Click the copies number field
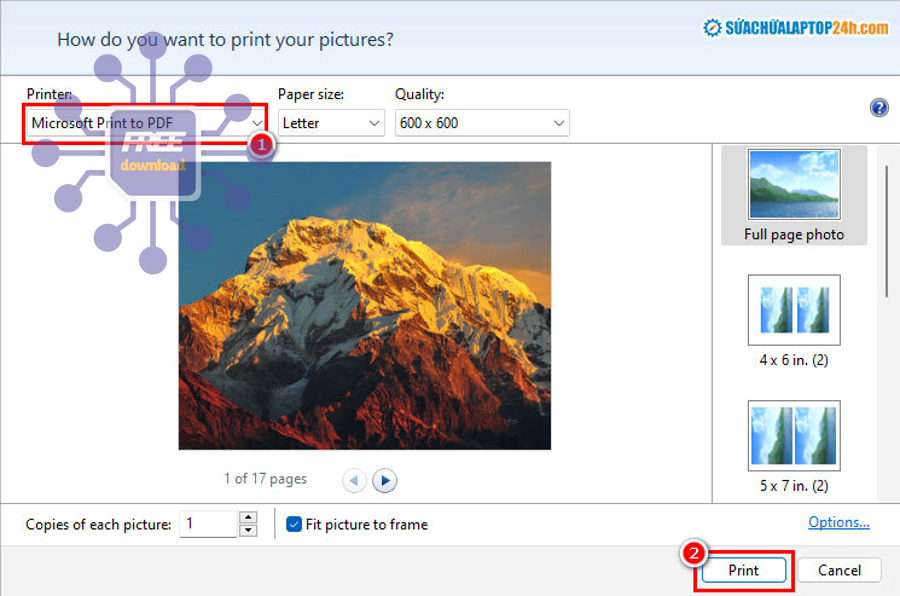900x596 pixels. [208, 524]
